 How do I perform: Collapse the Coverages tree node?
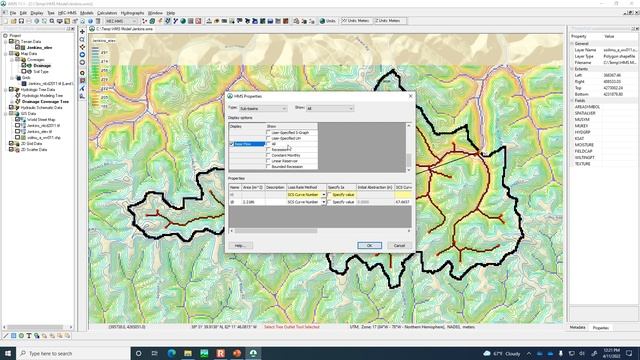[x=11, y=60]
